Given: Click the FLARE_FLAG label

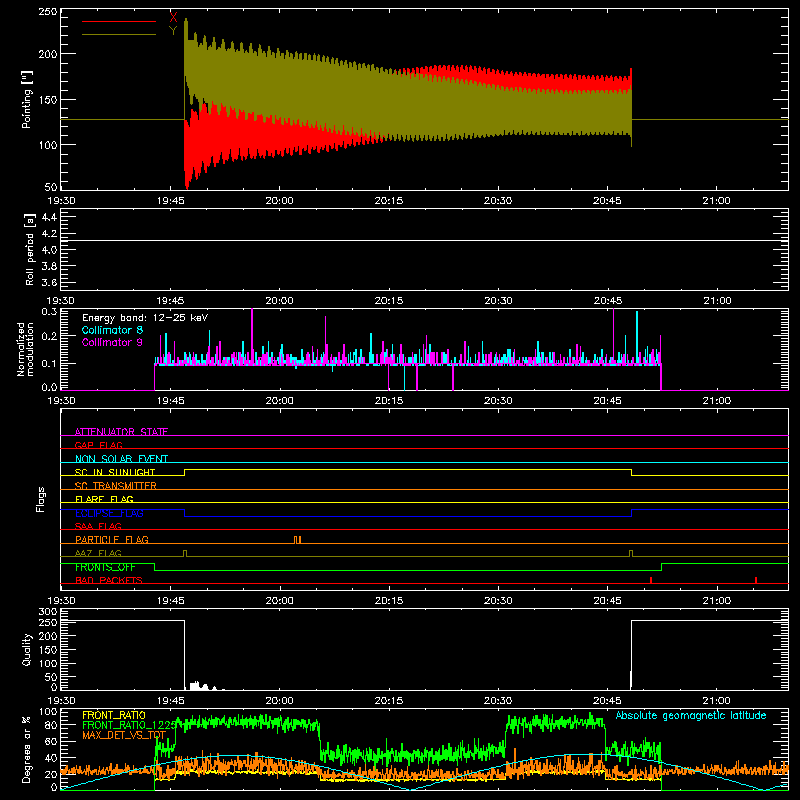Looking at the screenshot, I should [104, 499].
